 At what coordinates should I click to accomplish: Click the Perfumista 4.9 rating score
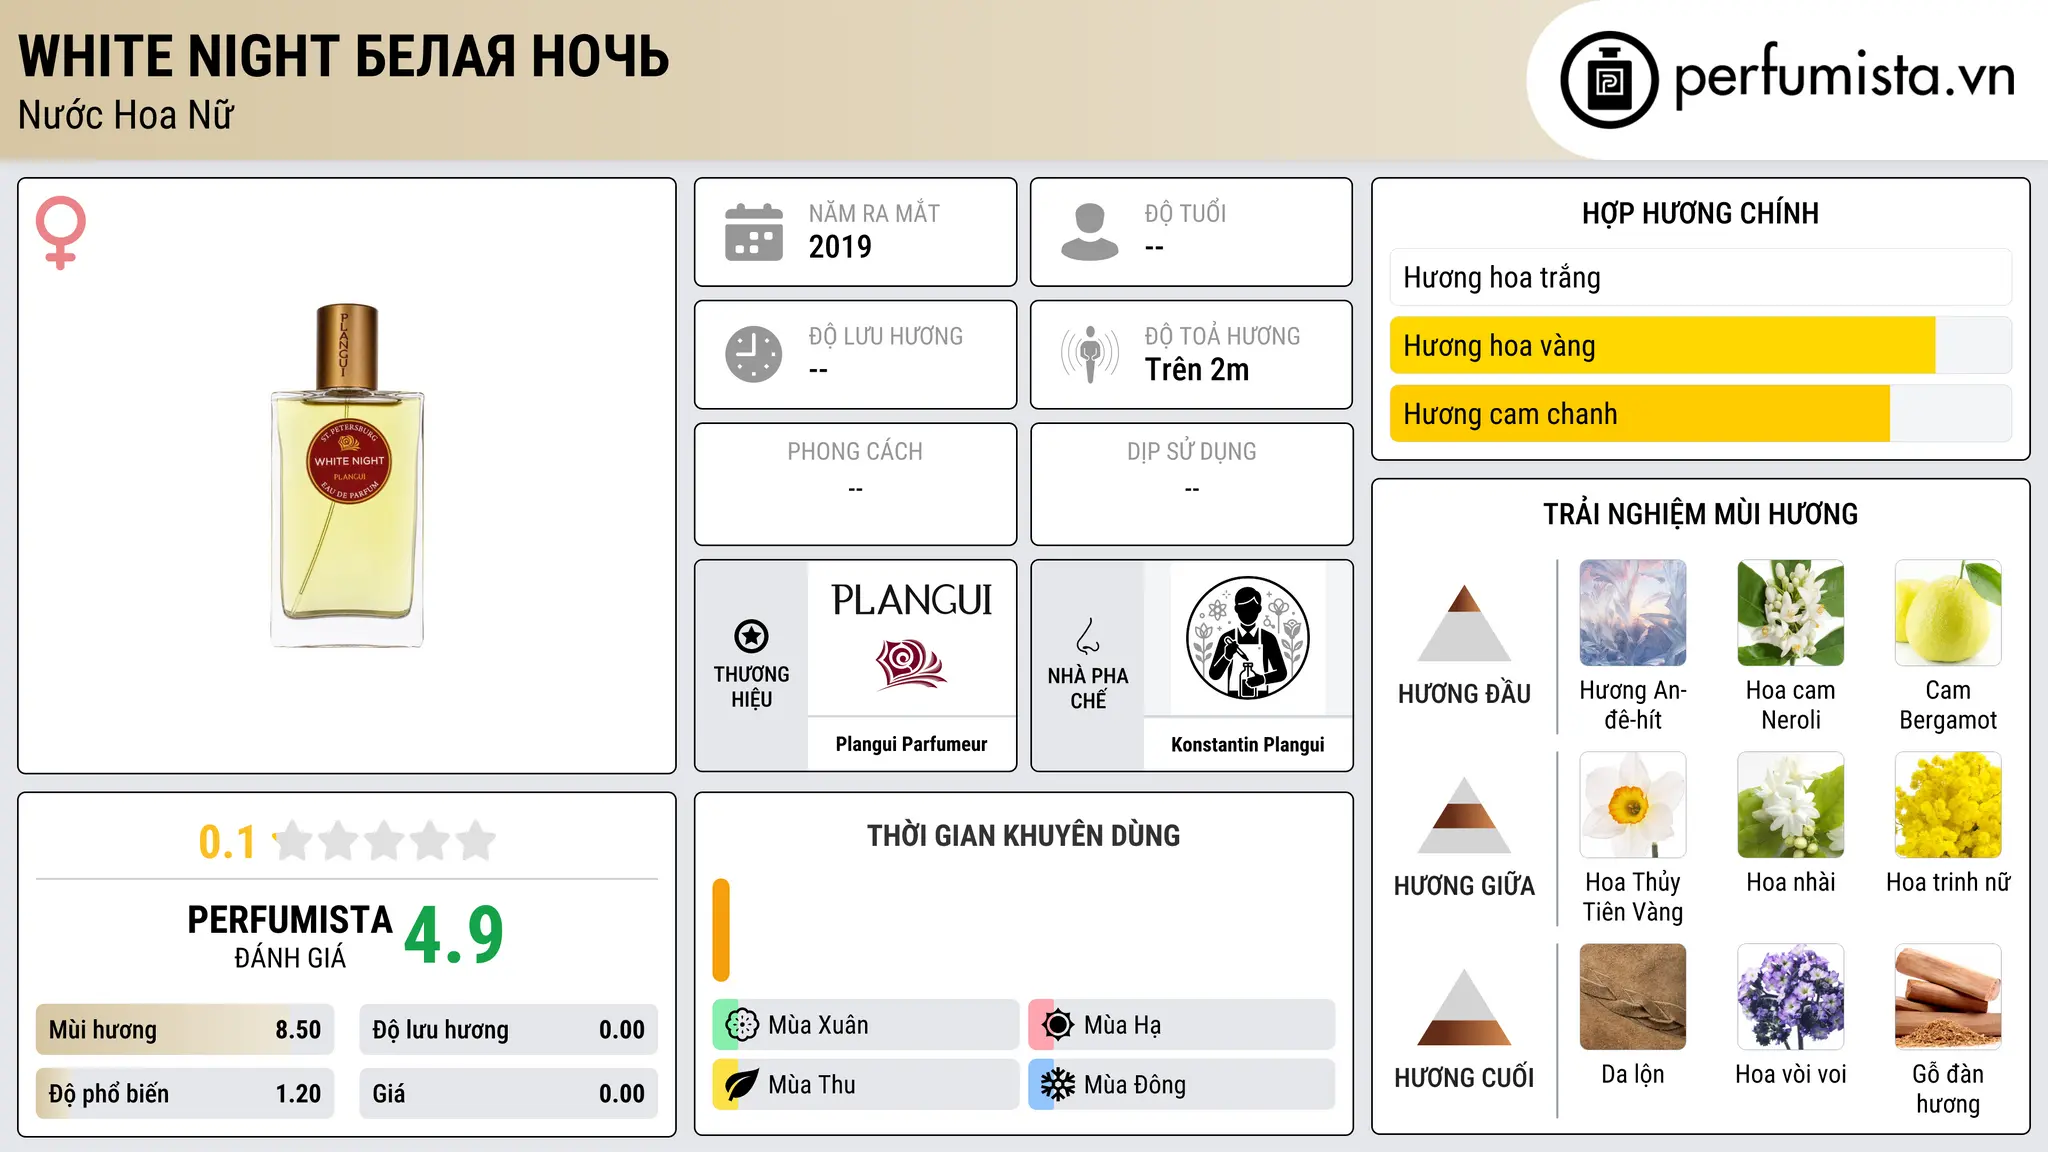point(454,935)
